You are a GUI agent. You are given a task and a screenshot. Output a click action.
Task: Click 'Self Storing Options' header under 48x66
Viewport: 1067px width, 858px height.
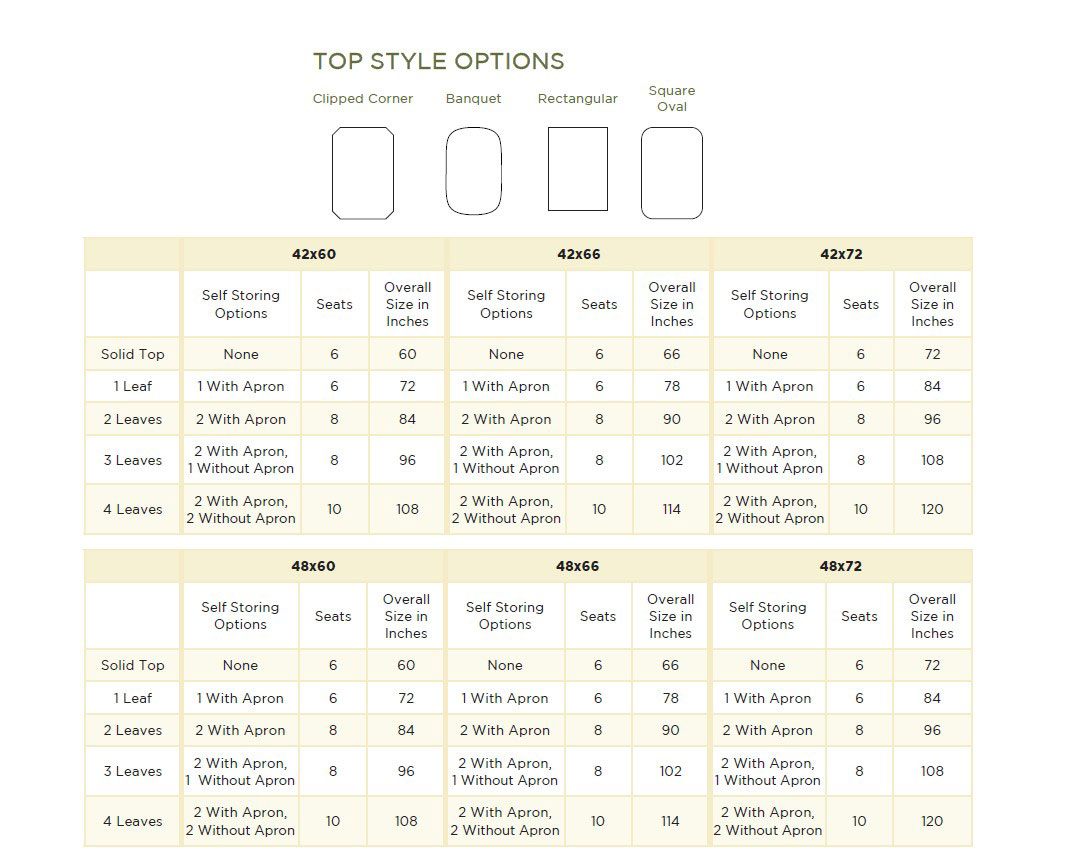pos(505,616)
